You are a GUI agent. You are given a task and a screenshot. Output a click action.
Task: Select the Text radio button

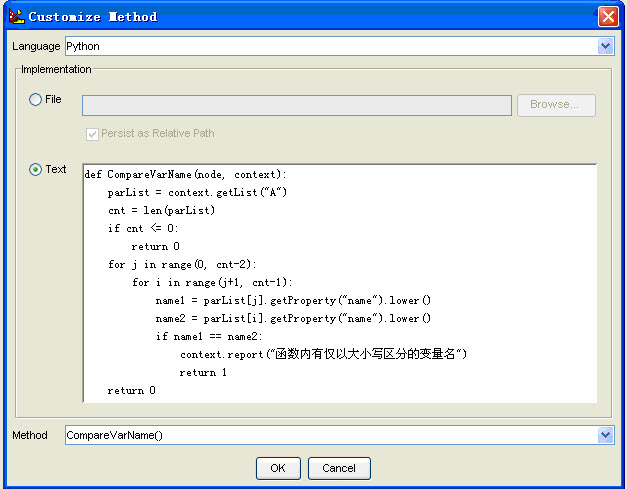coord(35,170)
